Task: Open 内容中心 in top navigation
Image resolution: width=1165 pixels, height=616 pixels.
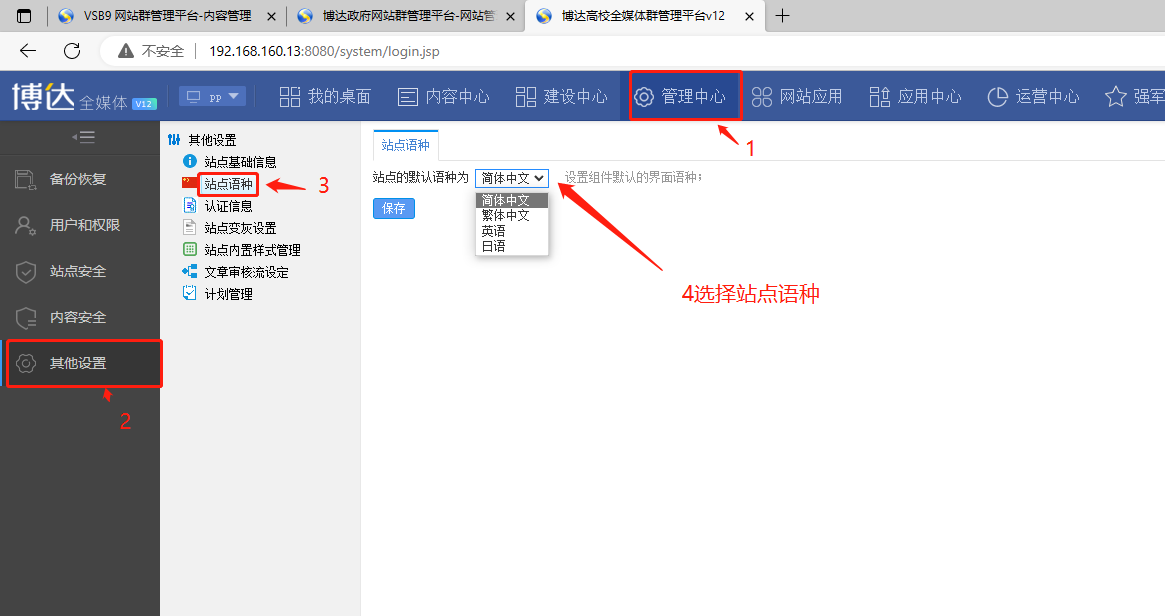Action: point(443,97)
